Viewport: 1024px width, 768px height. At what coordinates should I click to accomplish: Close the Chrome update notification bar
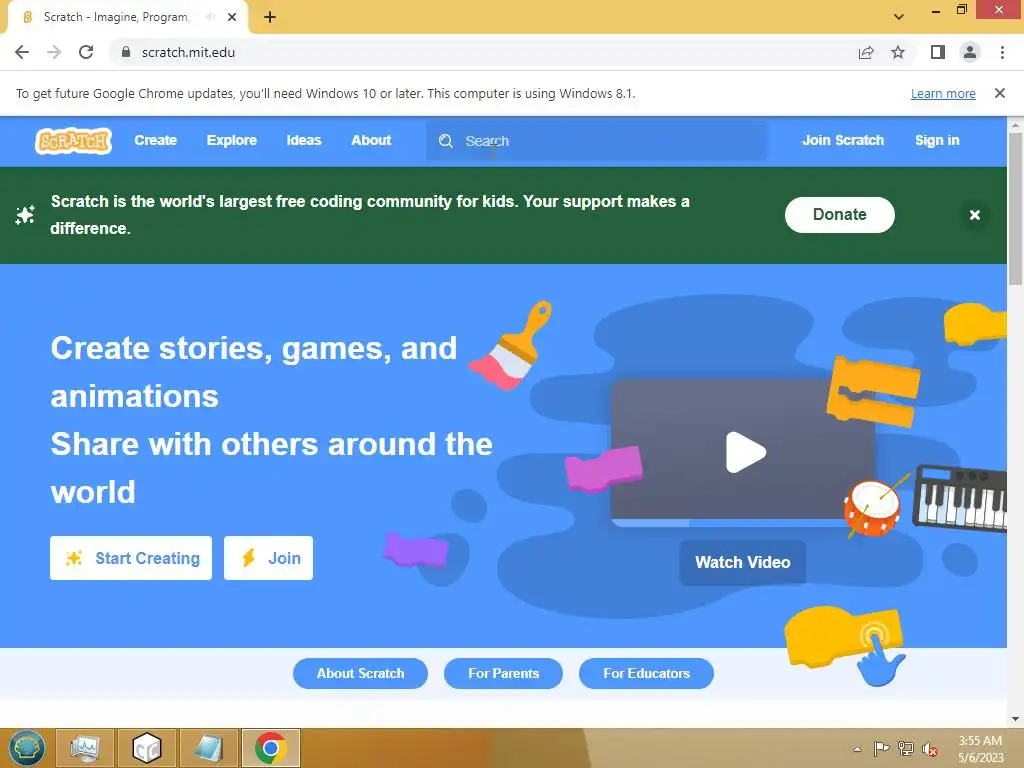999,93
